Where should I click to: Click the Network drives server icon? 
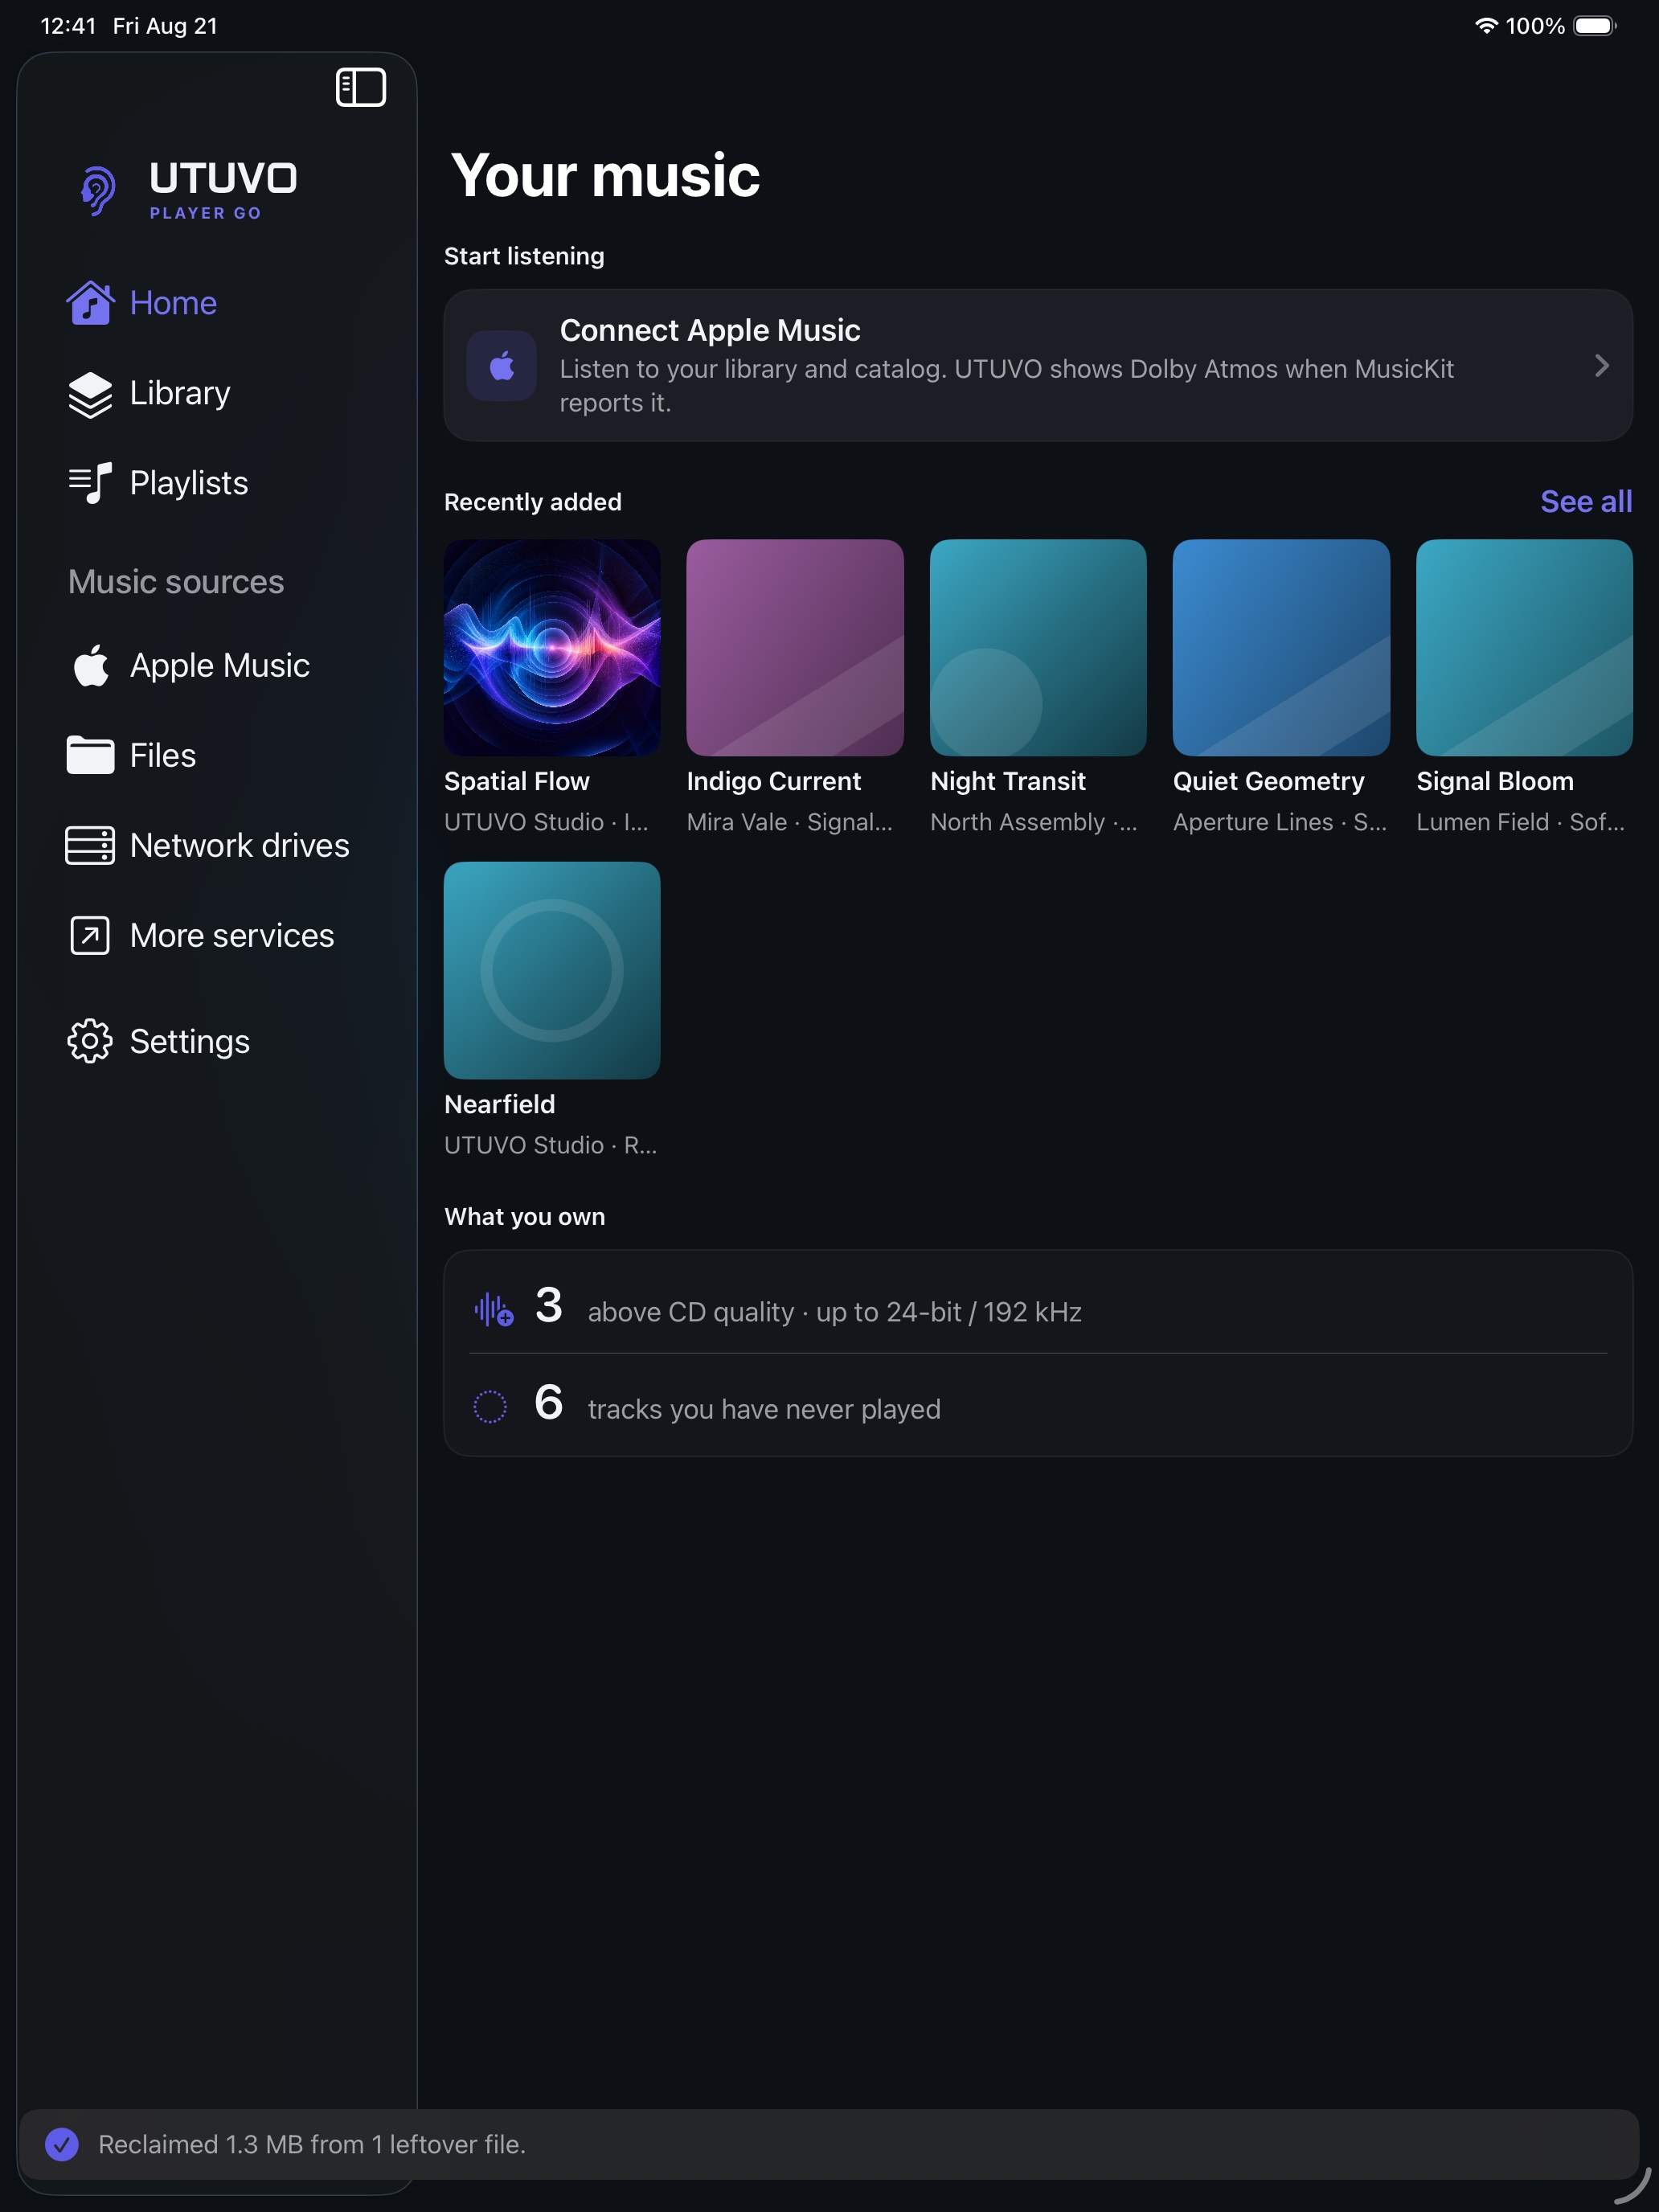coord(90,845)
